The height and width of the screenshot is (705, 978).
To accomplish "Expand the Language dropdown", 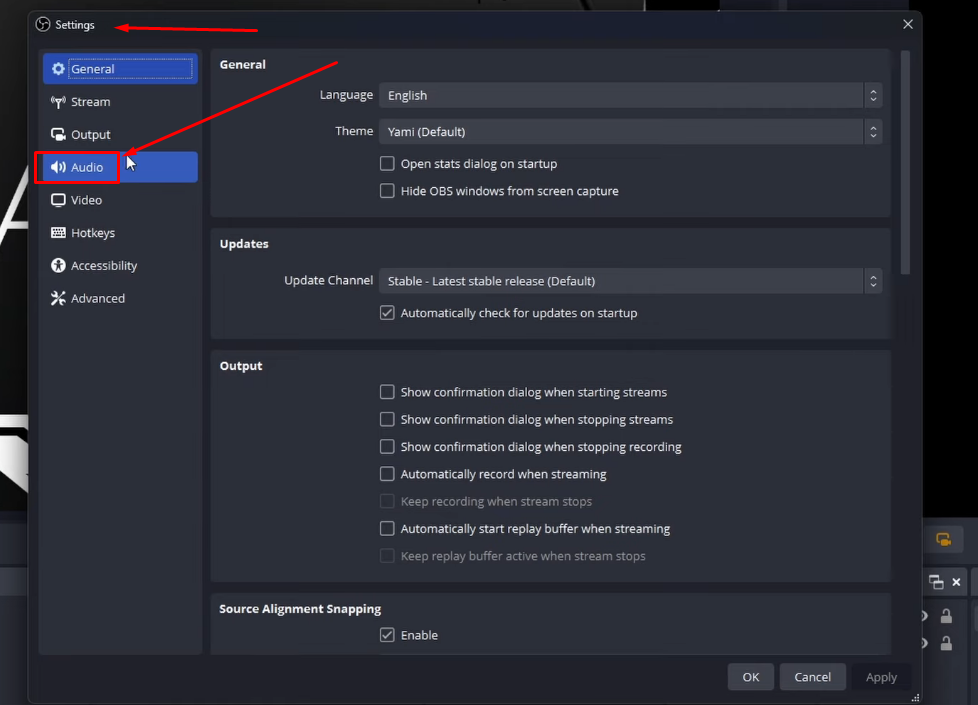I will coord(631,95).
